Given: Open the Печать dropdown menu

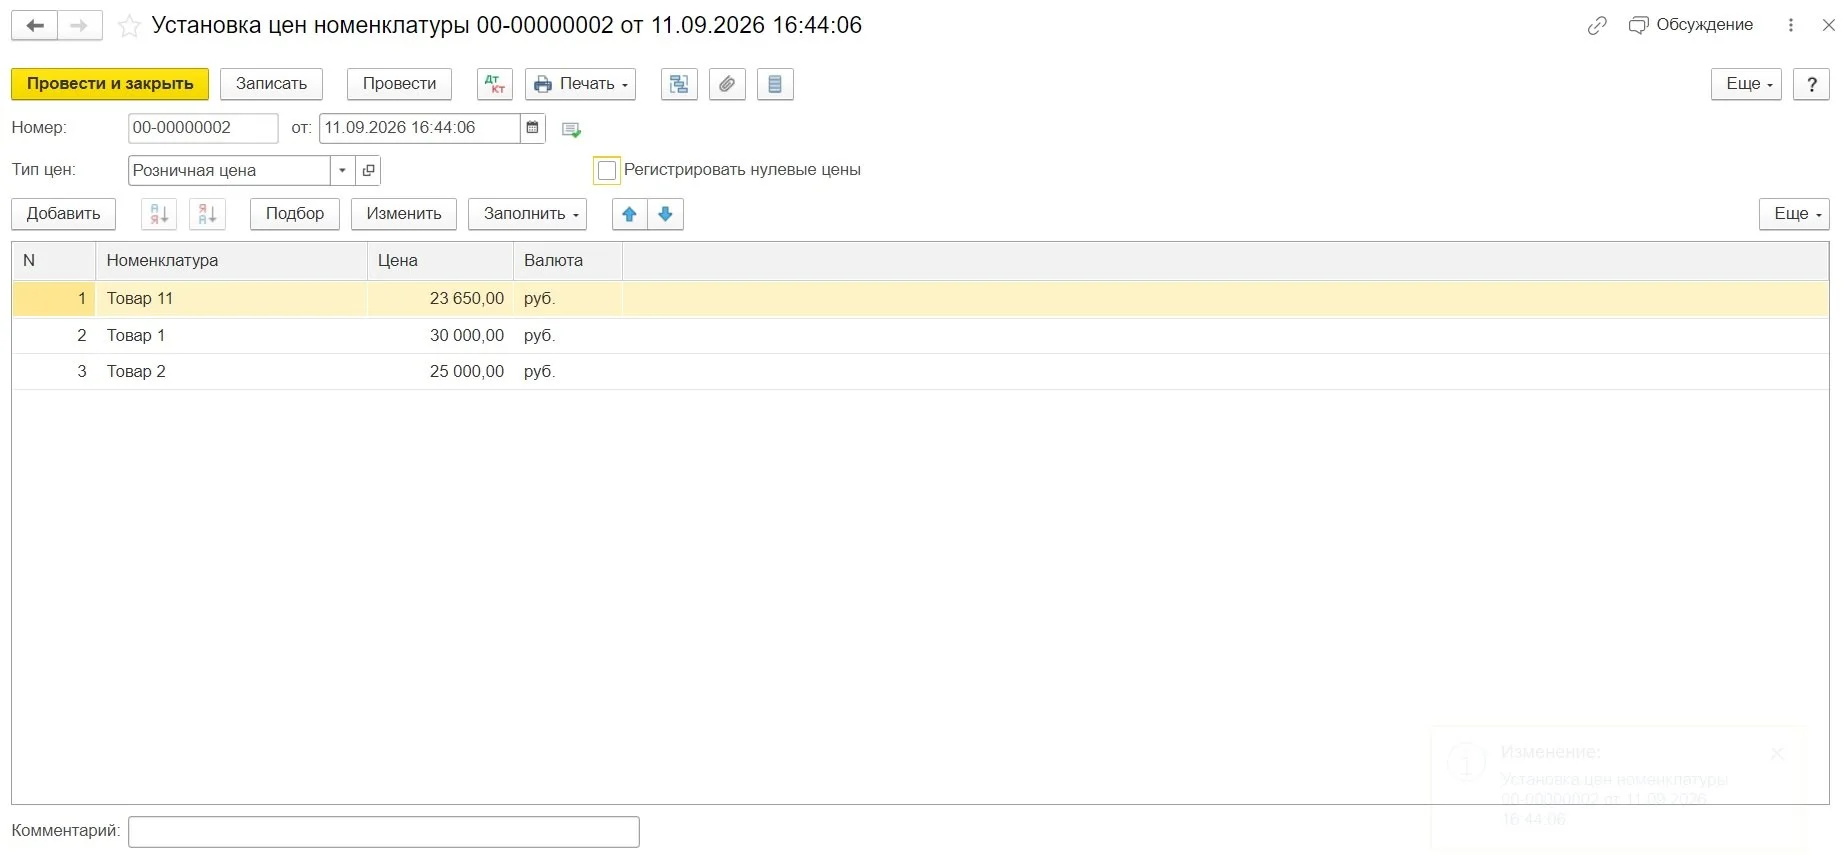Looking at the screenshot, I should (x=581, y=84).
